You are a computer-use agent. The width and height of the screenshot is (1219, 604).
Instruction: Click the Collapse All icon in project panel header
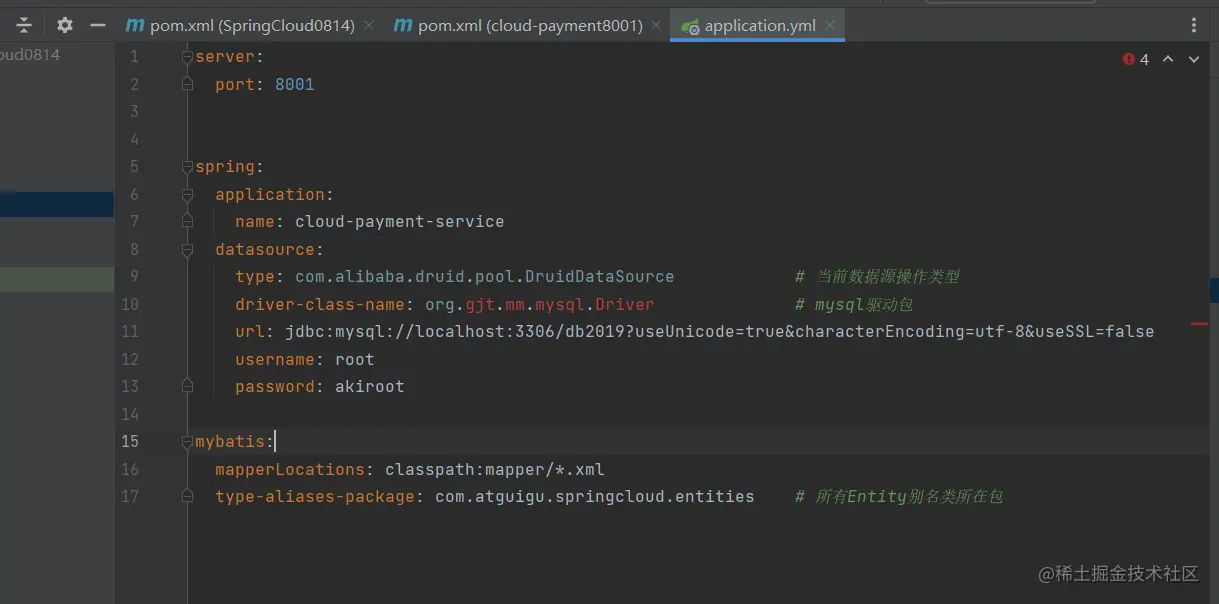click(x=24, y=26)
